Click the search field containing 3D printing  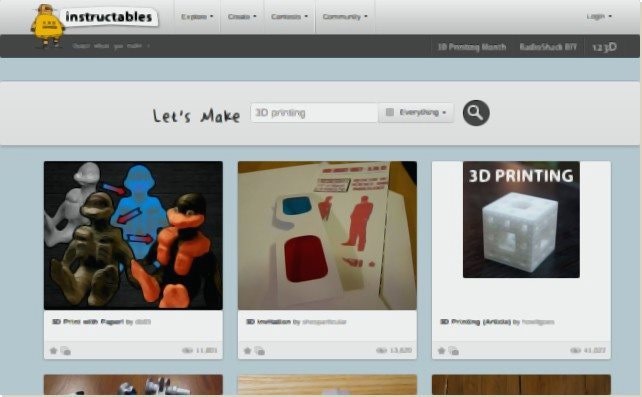(x=314, y=113)
